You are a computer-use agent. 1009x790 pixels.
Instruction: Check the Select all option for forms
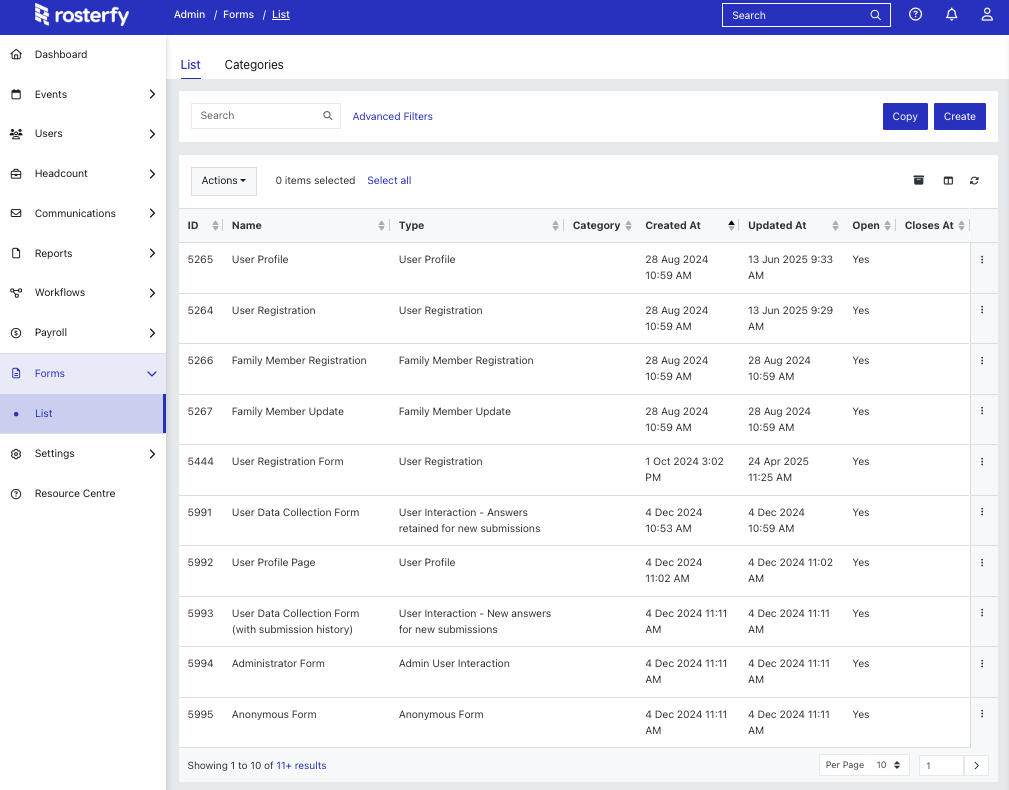(389, 180)
